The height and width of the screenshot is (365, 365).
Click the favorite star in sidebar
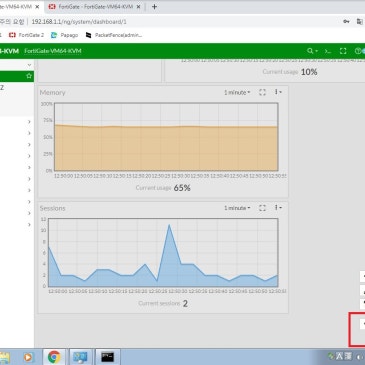tap(29, 76)
